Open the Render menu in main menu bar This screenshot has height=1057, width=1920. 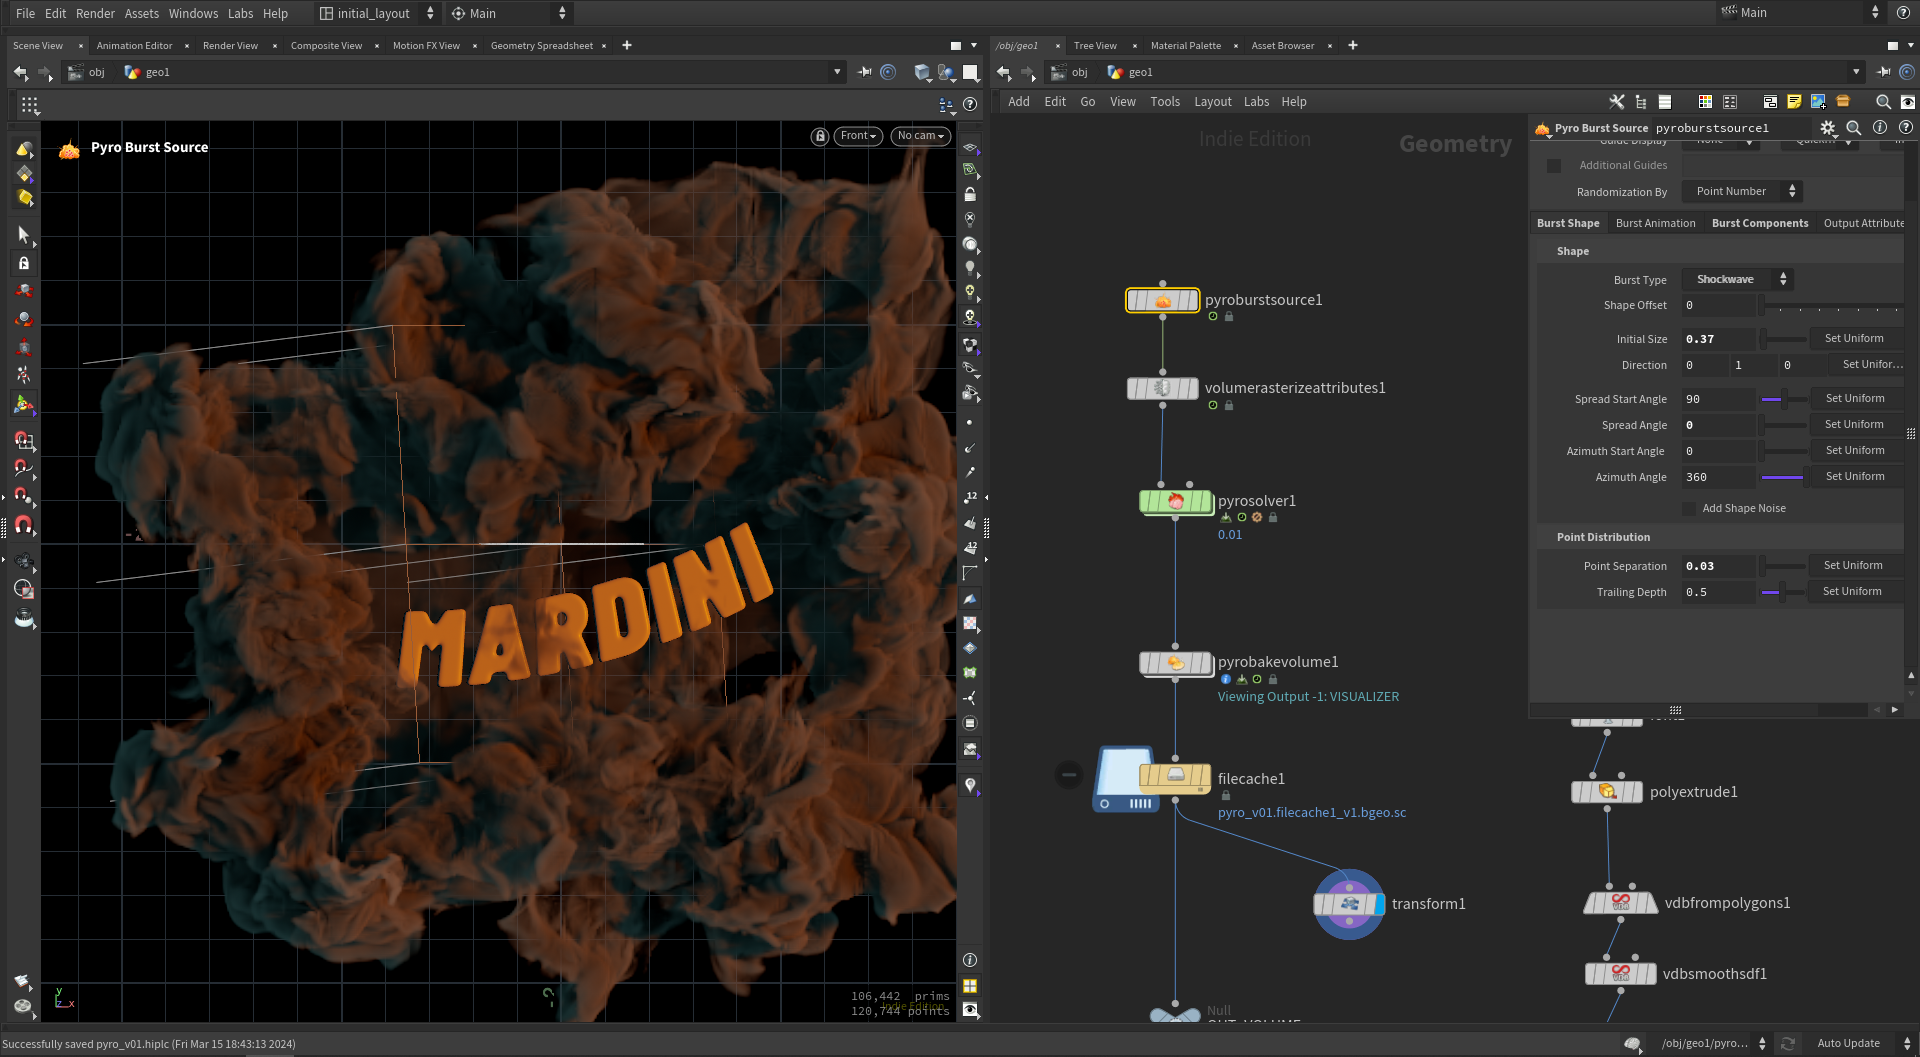(95, 13)
